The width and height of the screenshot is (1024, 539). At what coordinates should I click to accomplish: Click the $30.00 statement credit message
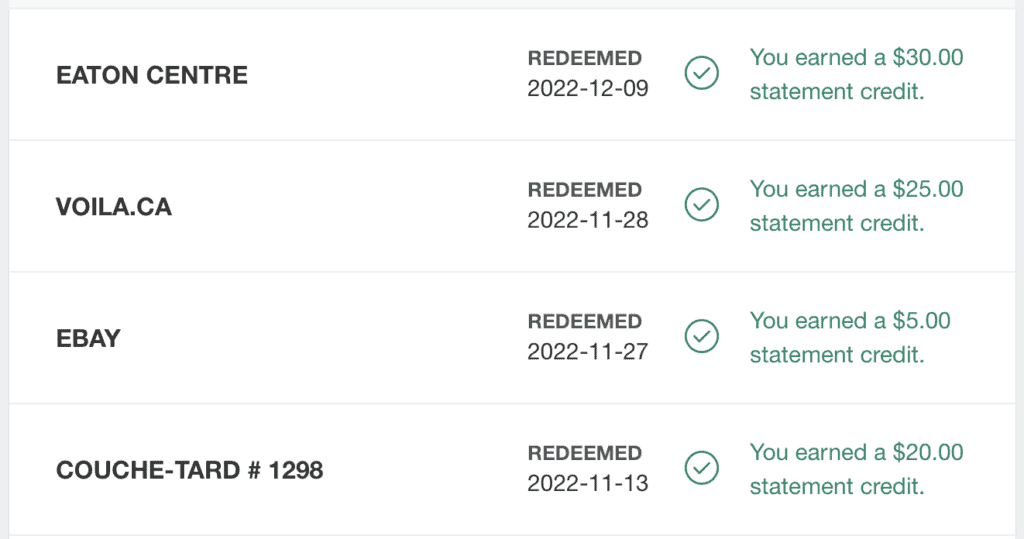coord(856,74)
